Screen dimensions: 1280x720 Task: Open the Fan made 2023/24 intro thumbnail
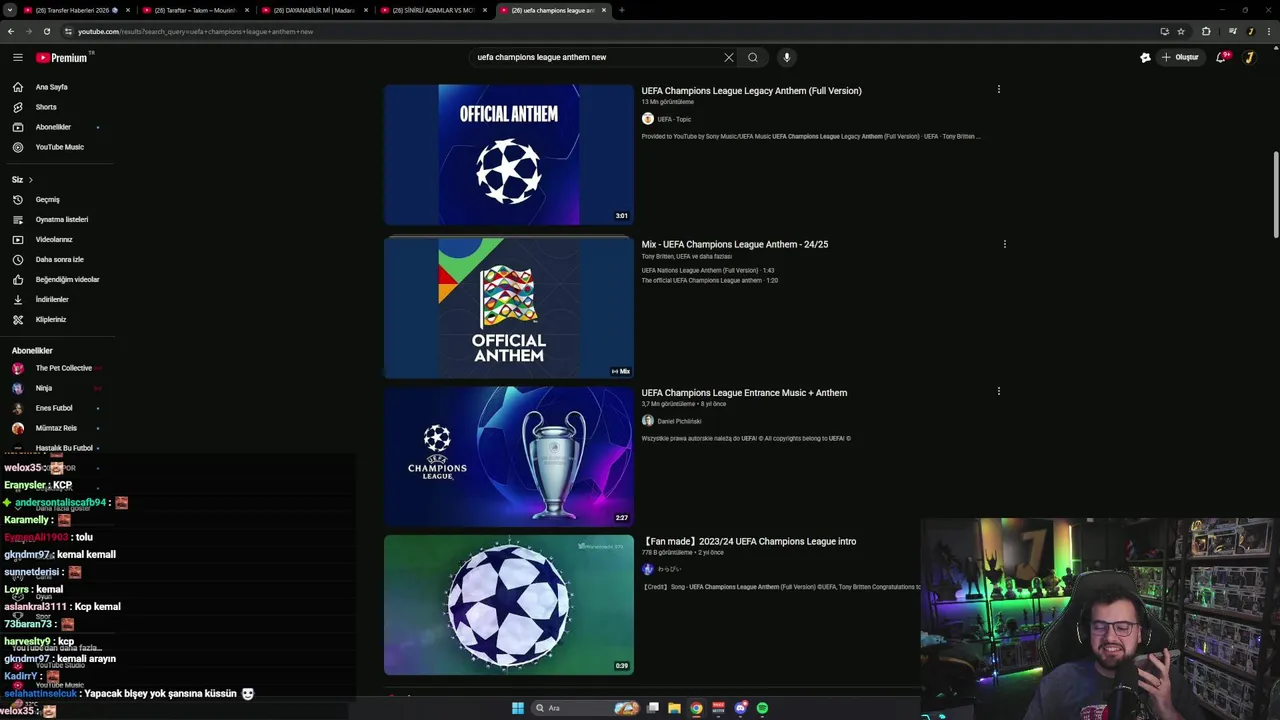(508, 605)
